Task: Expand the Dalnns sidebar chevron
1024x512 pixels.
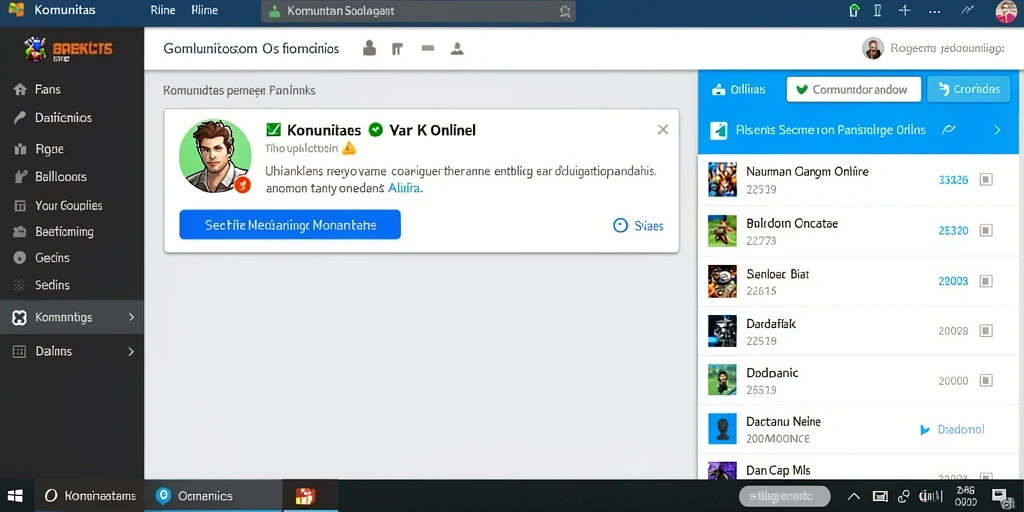Action: 131,351
